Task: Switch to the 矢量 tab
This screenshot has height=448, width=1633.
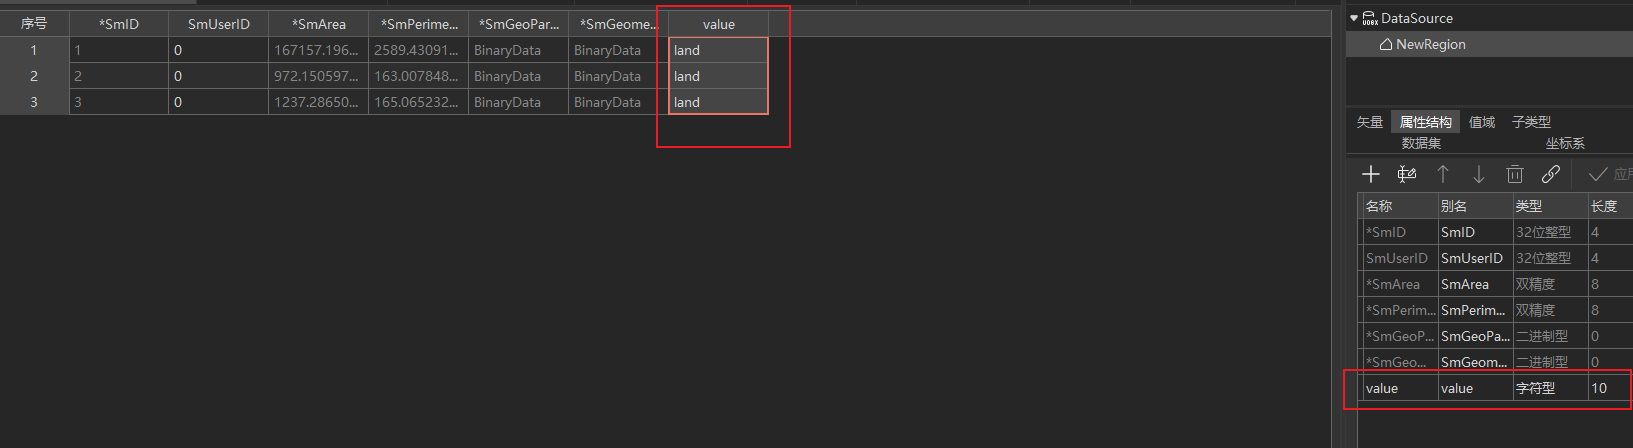Action: point(1370,122)
